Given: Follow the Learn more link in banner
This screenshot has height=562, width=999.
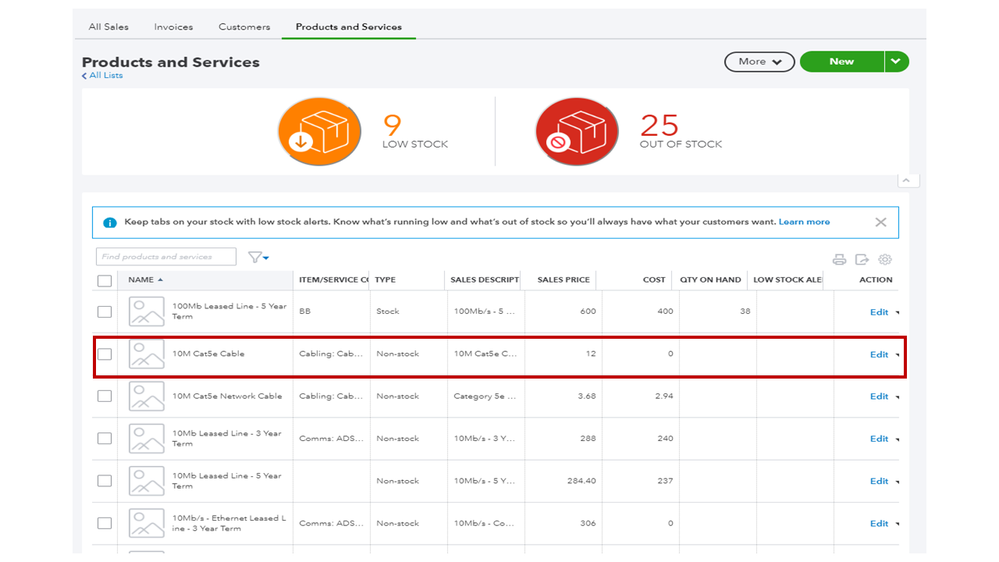Looking at the screenshot, I should [x=804, y=222].
